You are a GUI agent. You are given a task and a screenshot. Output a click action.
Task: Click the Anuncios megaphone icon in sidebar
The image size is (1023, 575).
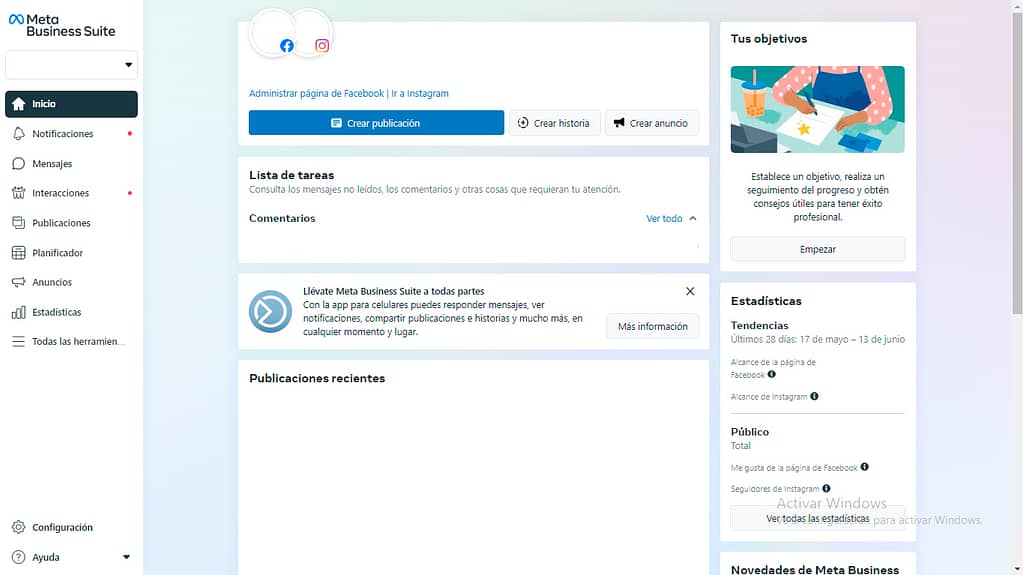(x=18, y=283)
